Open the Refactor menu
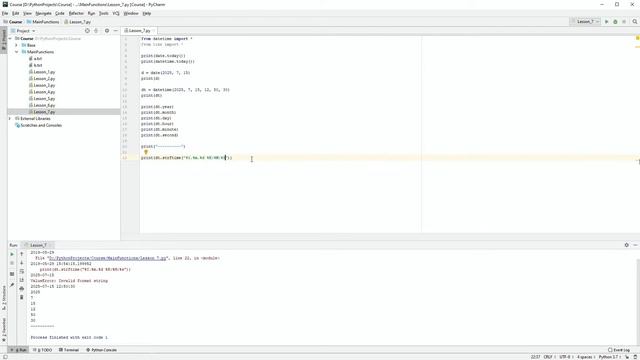This screenshot has height=360, width=640. 76,13
